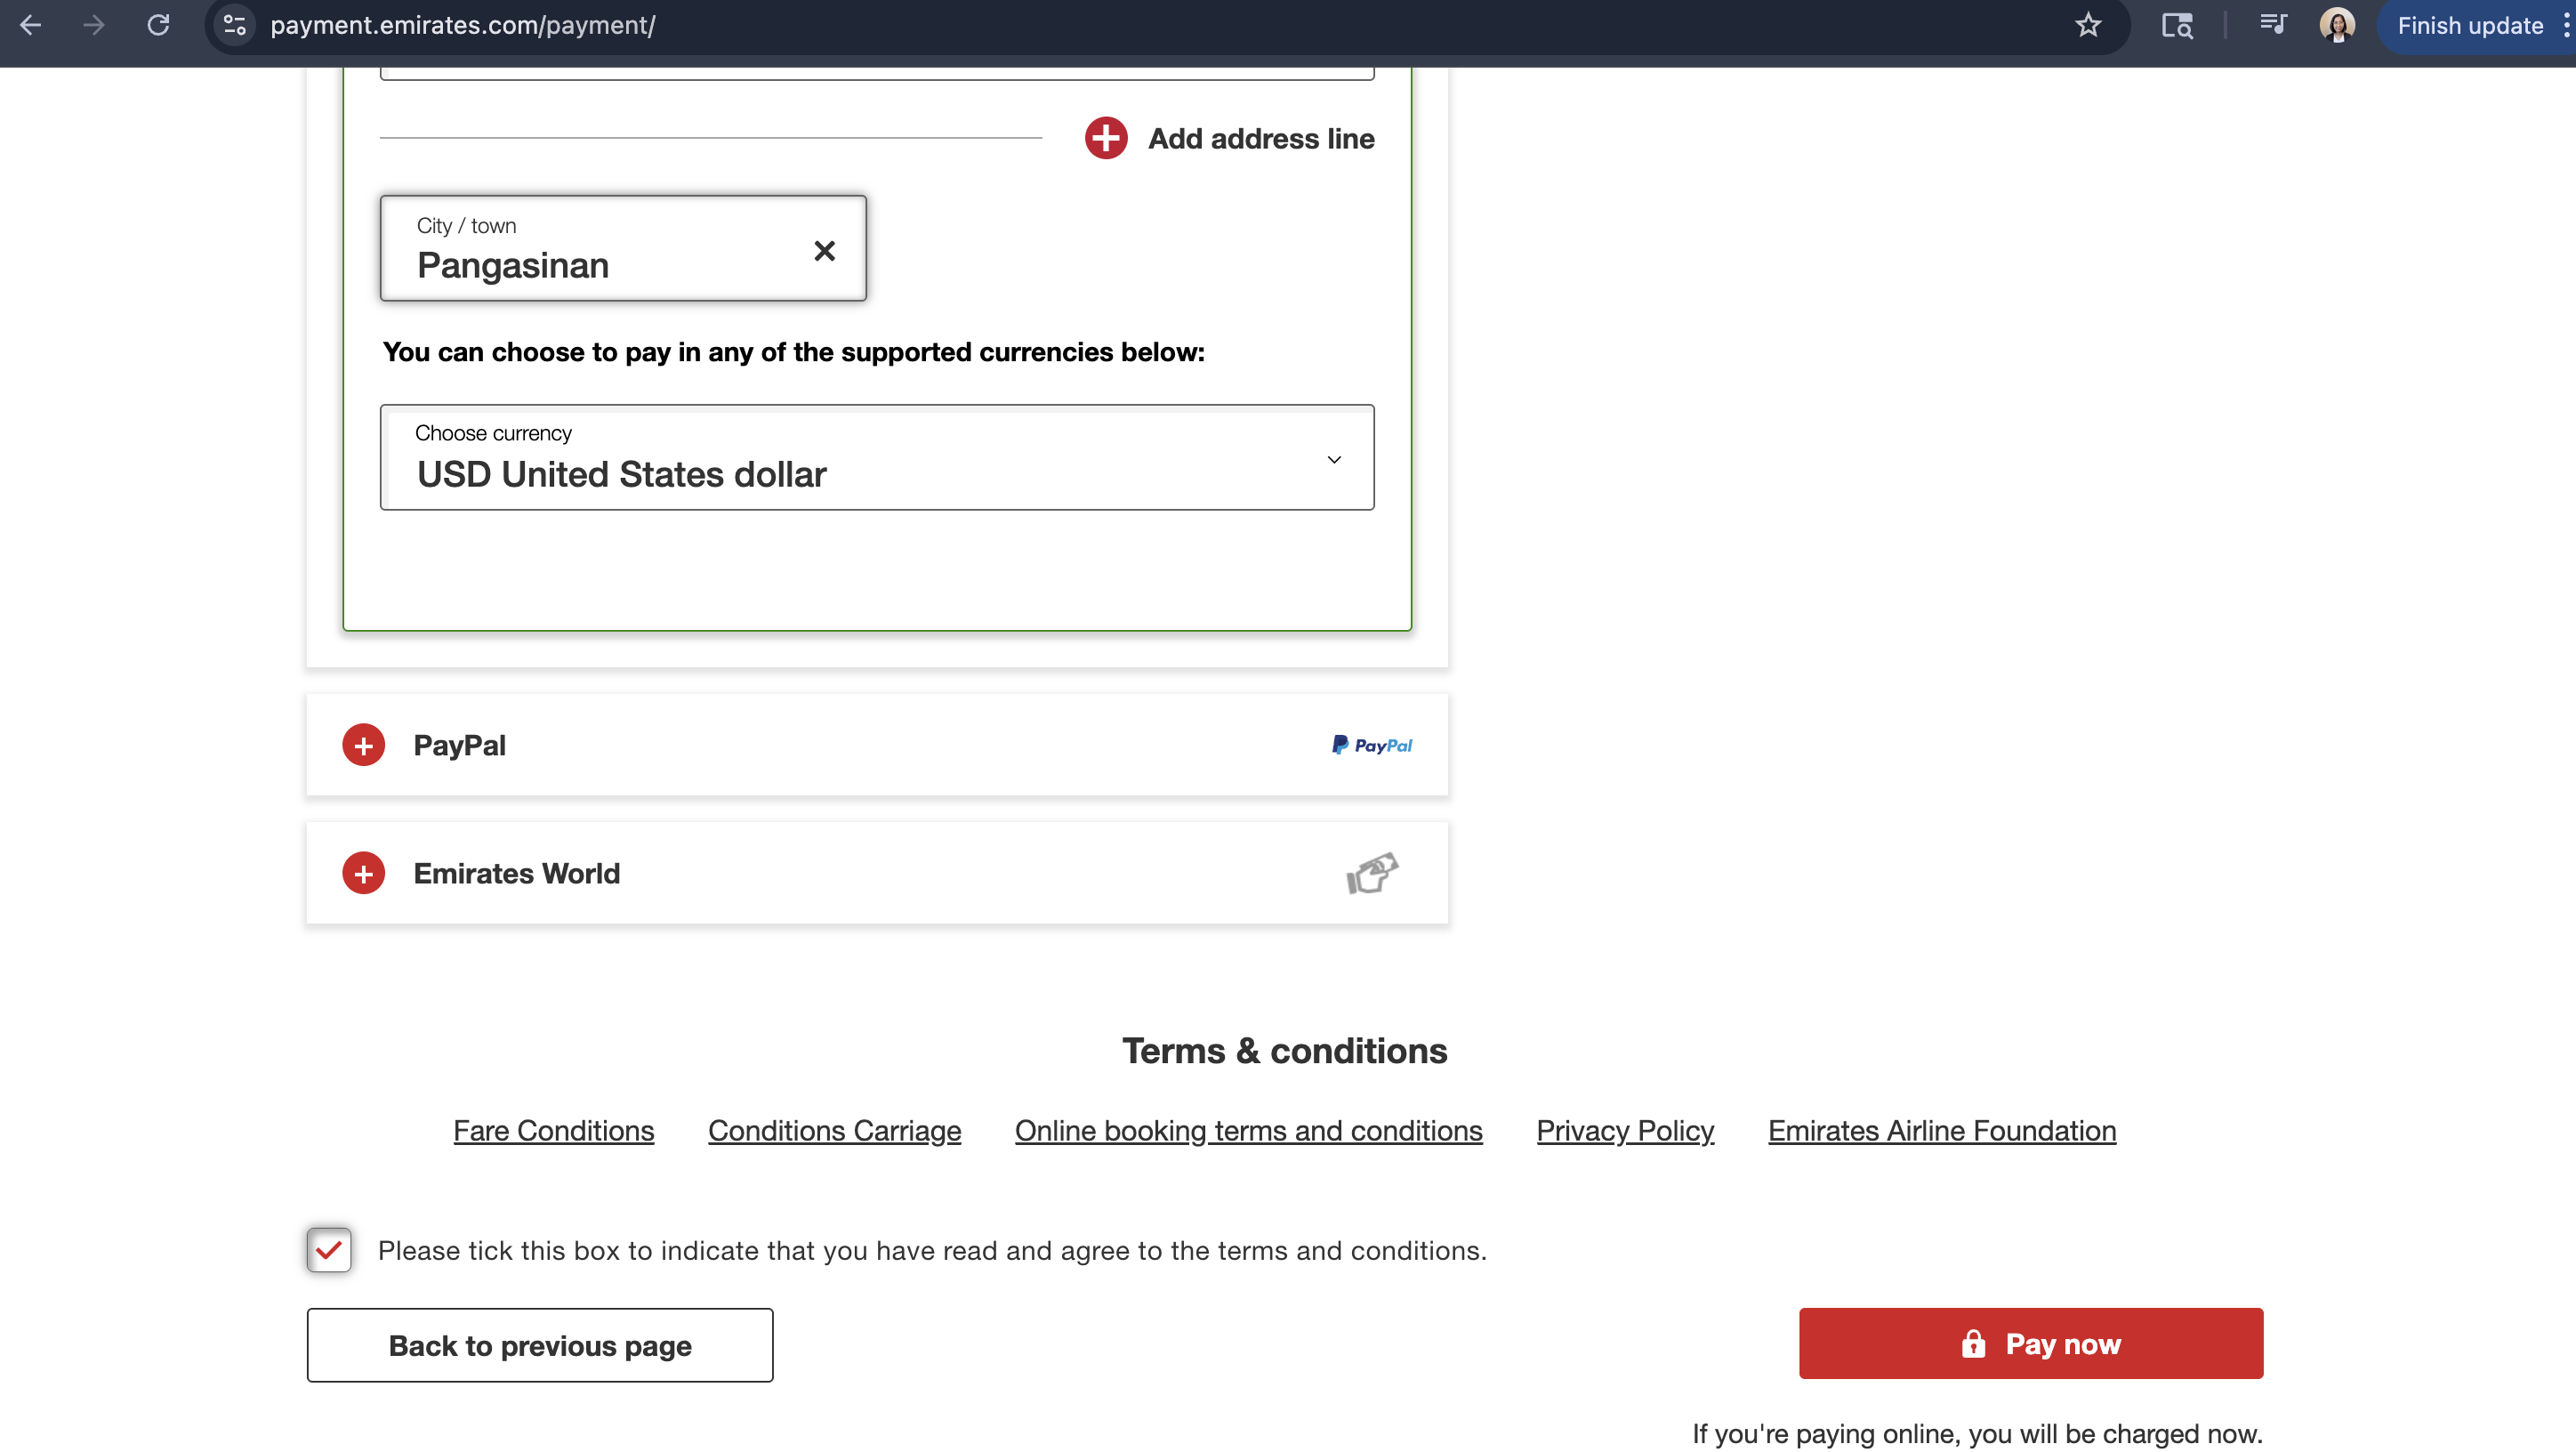Click the Pay now button
This screenshot has width=2576, height=1452.
(x=2031, y=1343)
